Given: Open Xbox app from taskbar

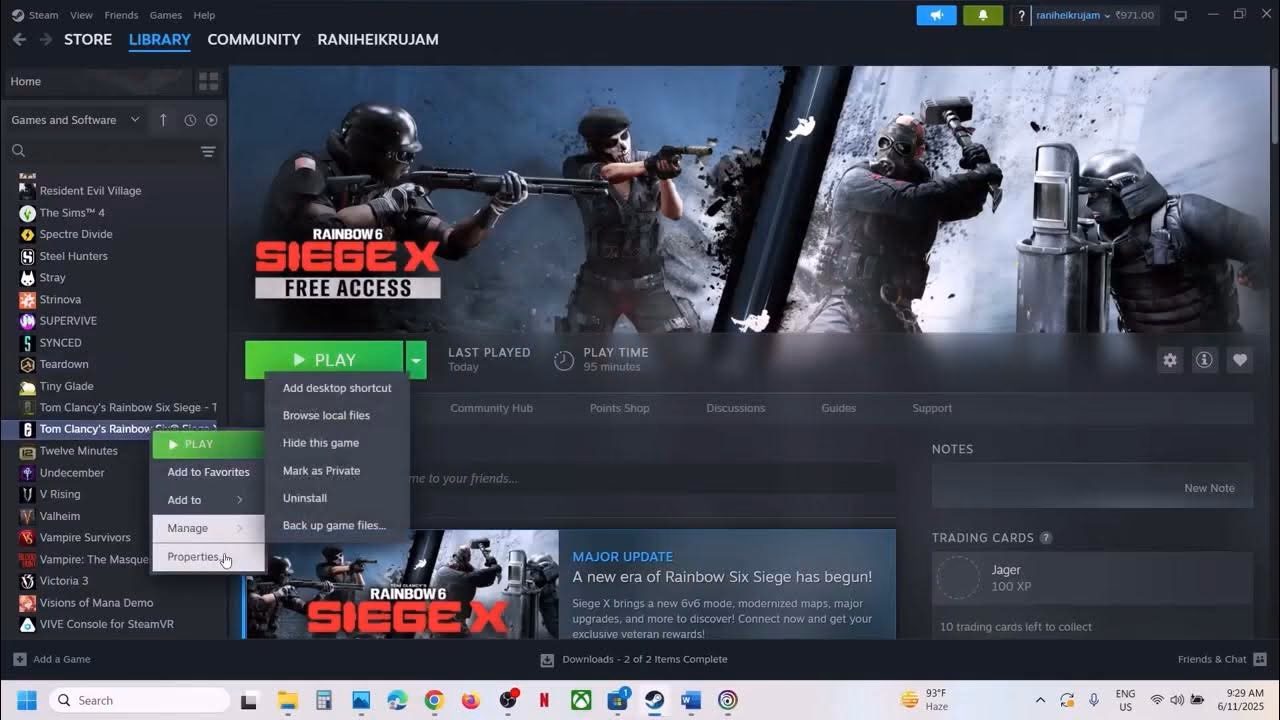Looking at the screenshot, I should click(x=581, y=700).
